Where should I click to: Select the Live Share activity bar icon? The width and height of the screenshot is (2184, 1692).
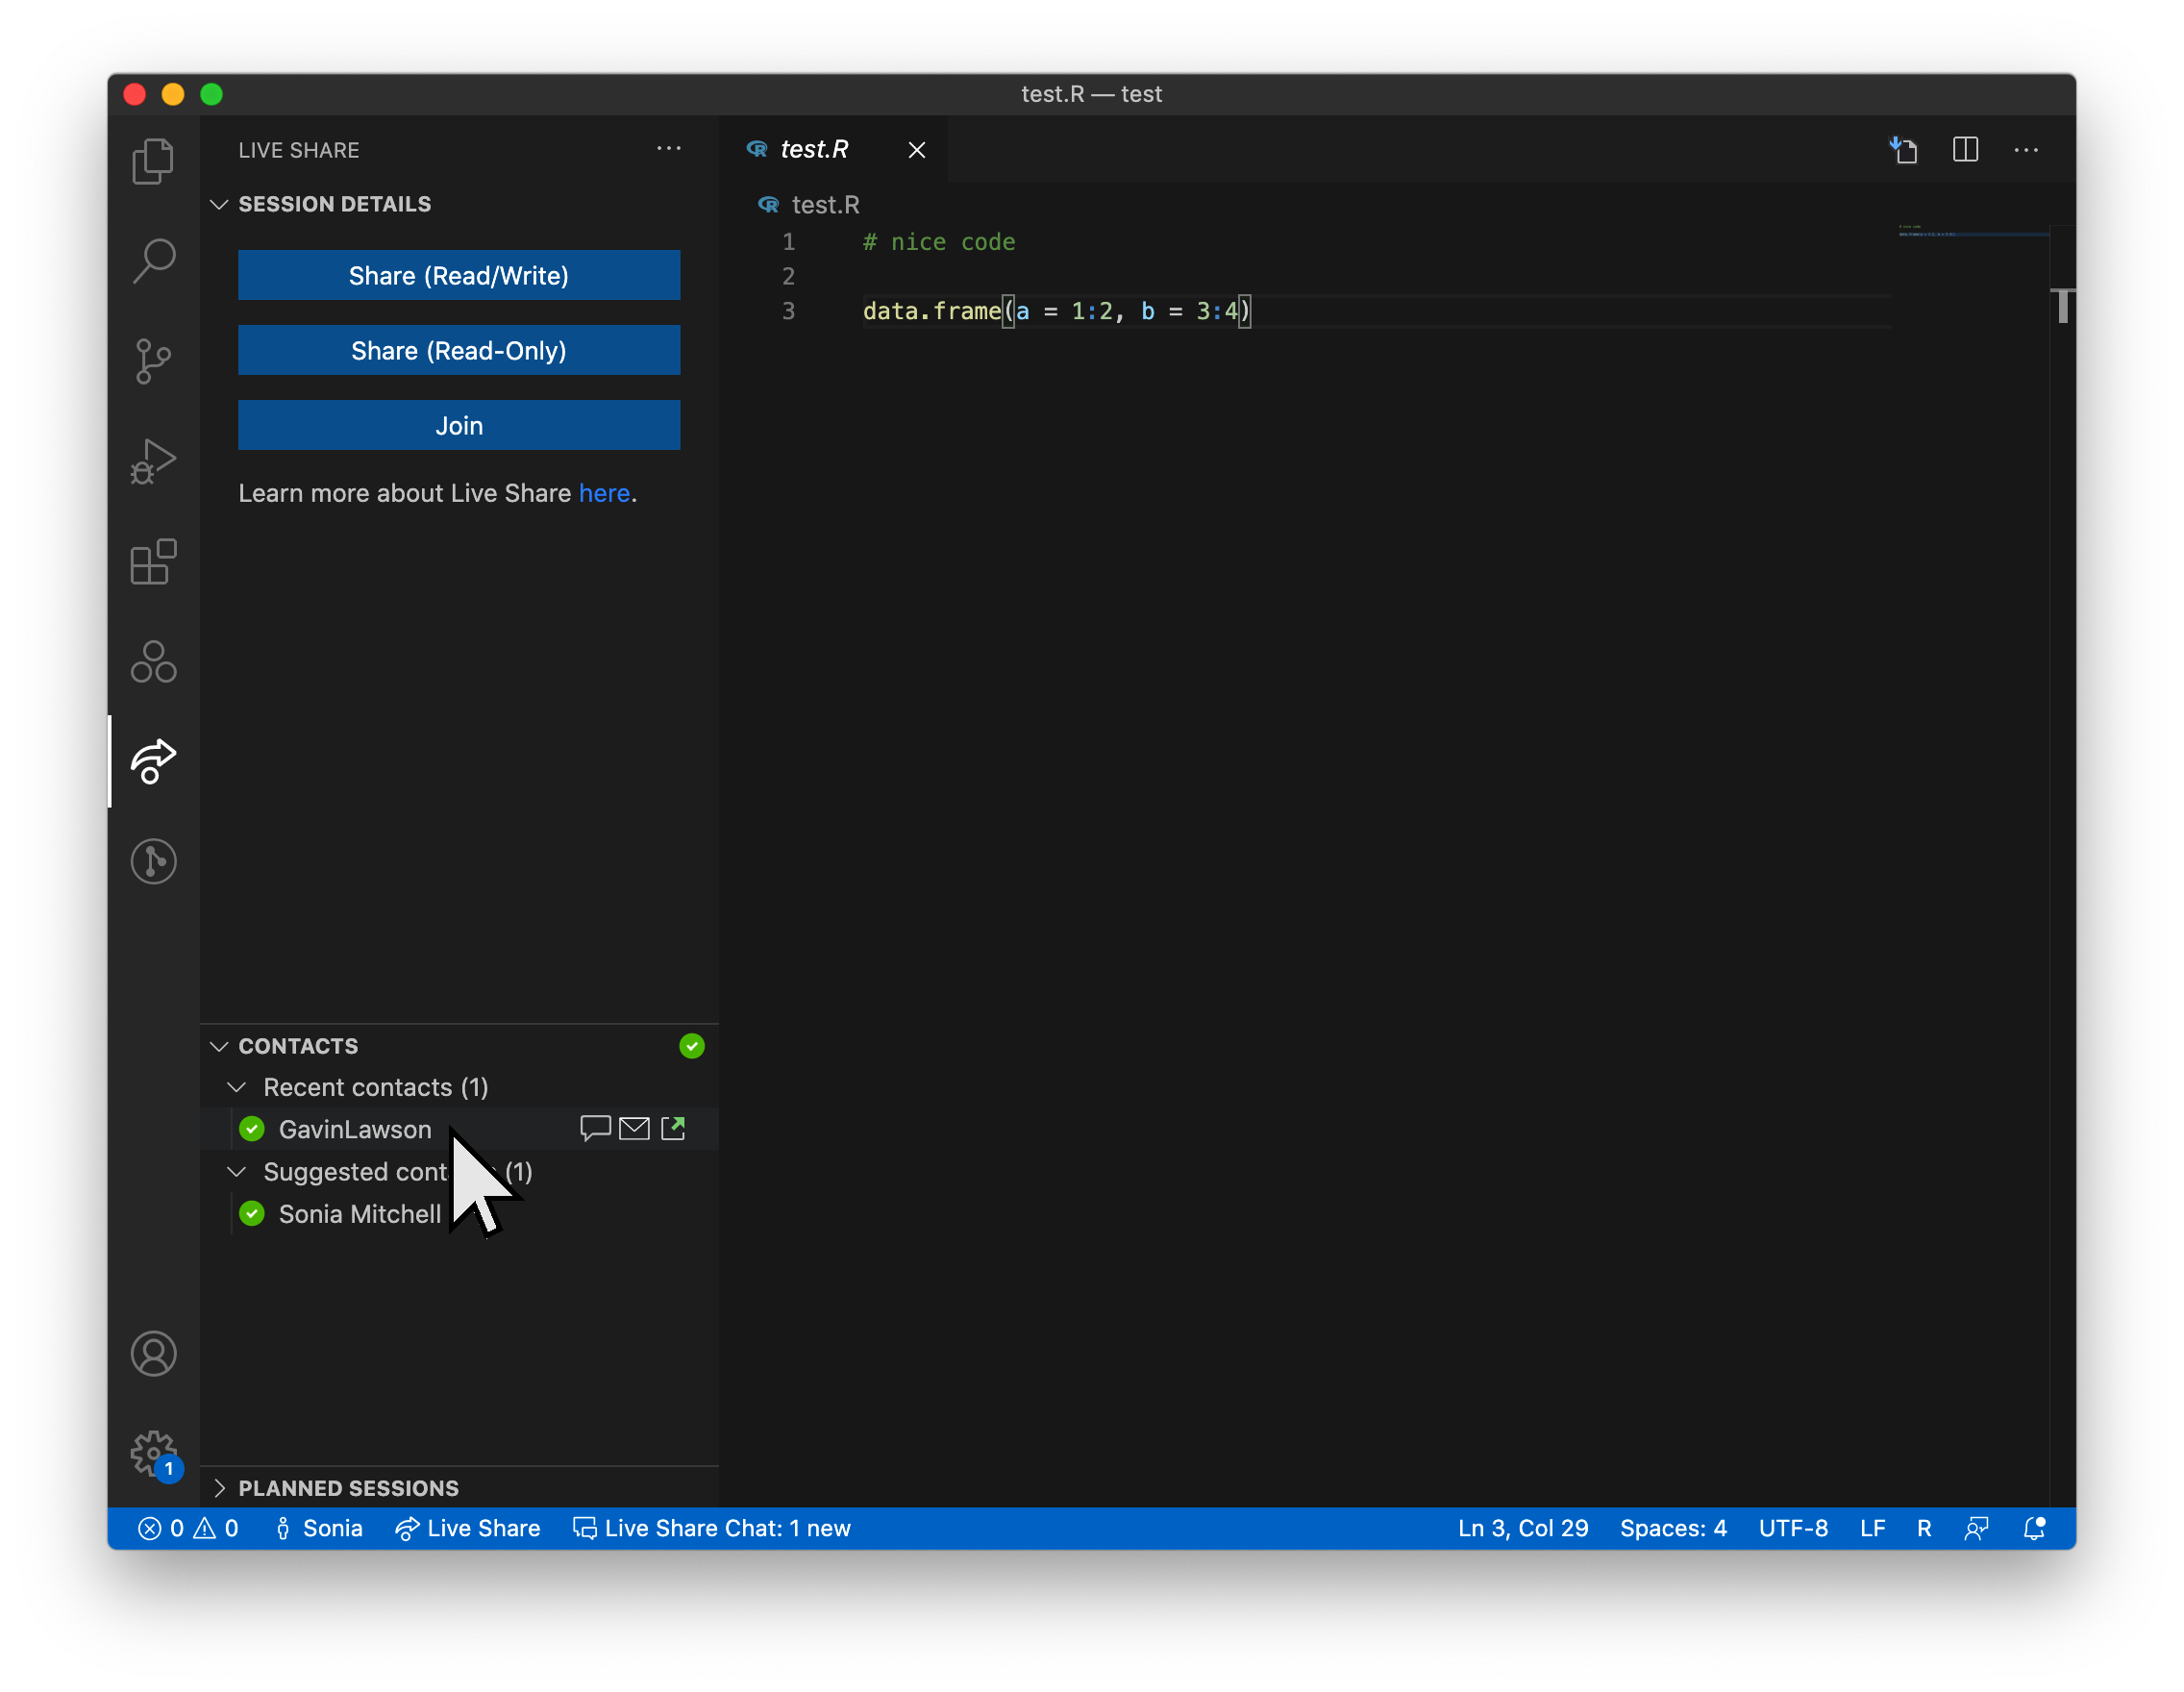(153, 761)
